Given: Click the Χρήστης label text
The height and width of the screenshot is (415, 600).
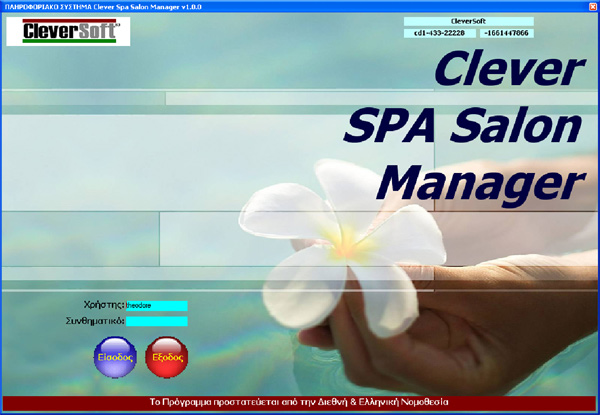Looking at the screenshot, I should click(105, 305).
